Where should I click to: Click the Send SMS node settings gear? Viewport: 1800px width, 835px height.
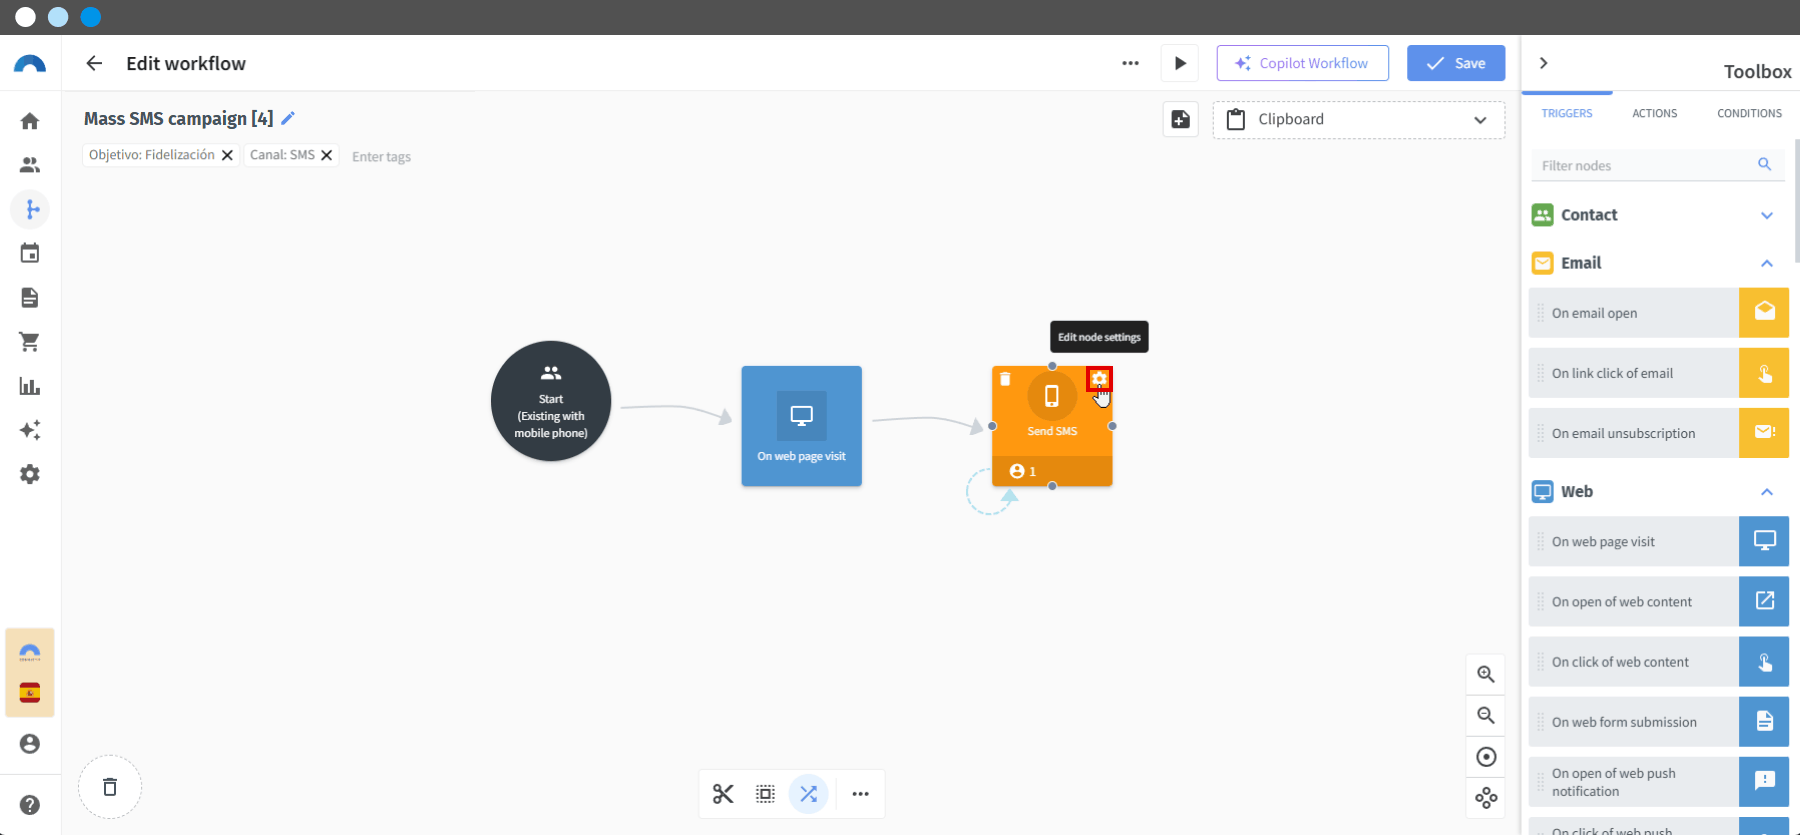(x=1099, y=379)
